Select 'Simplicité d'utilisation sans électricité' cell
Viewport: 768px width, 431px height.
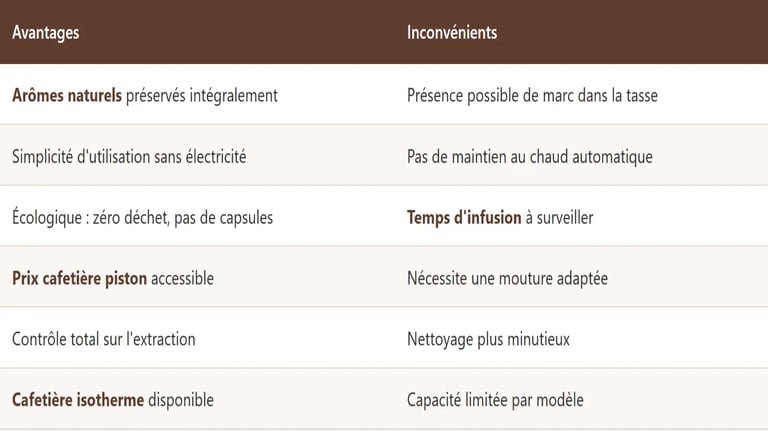click(129, 157)
